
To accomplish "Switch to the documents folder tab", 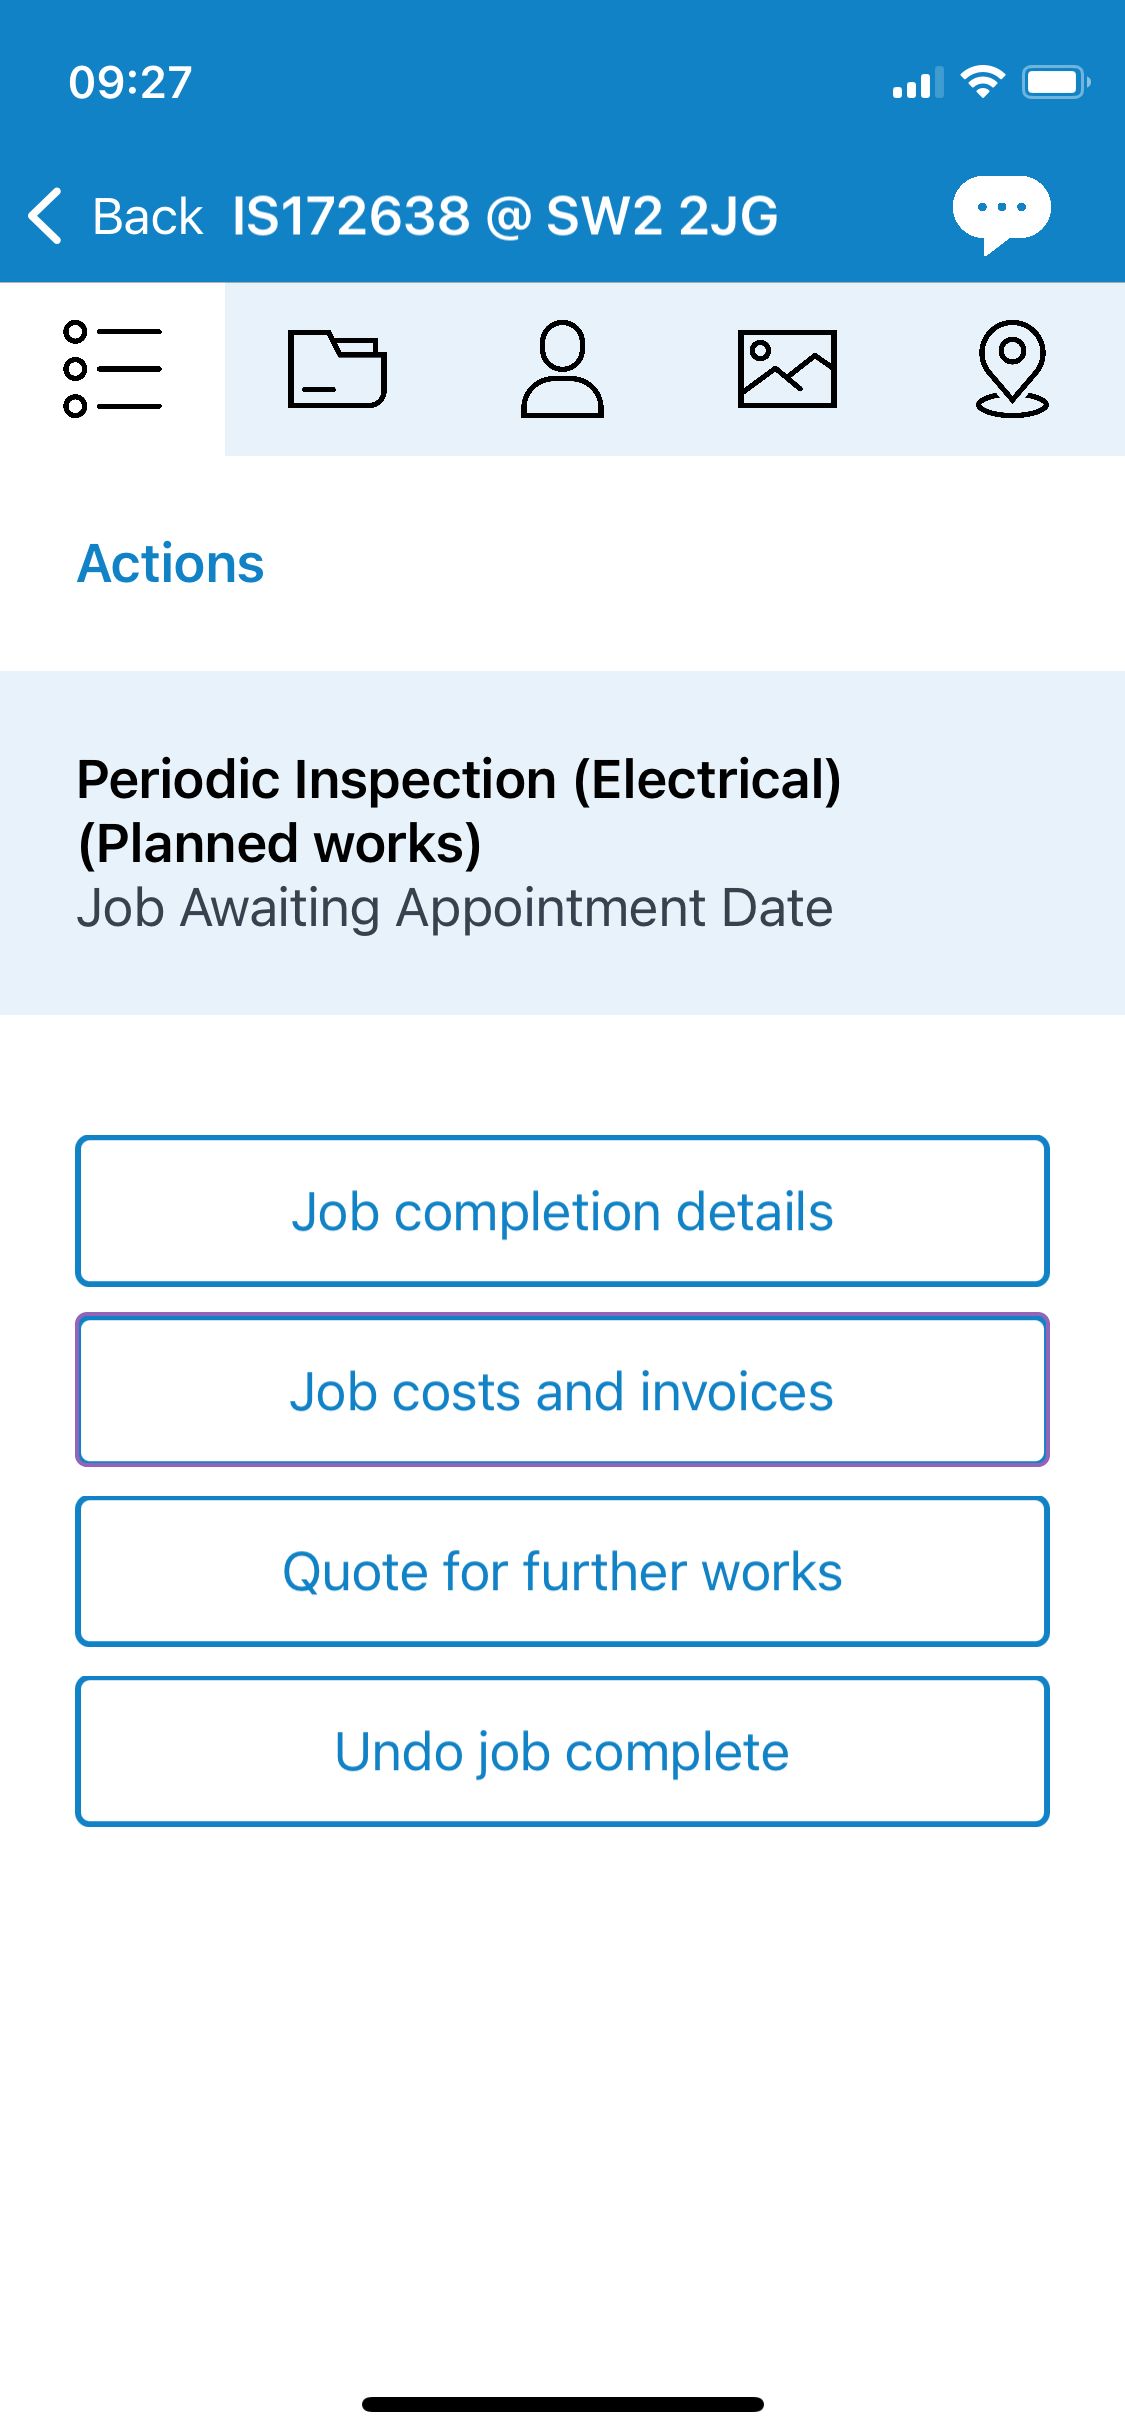I will pos(337,368).
